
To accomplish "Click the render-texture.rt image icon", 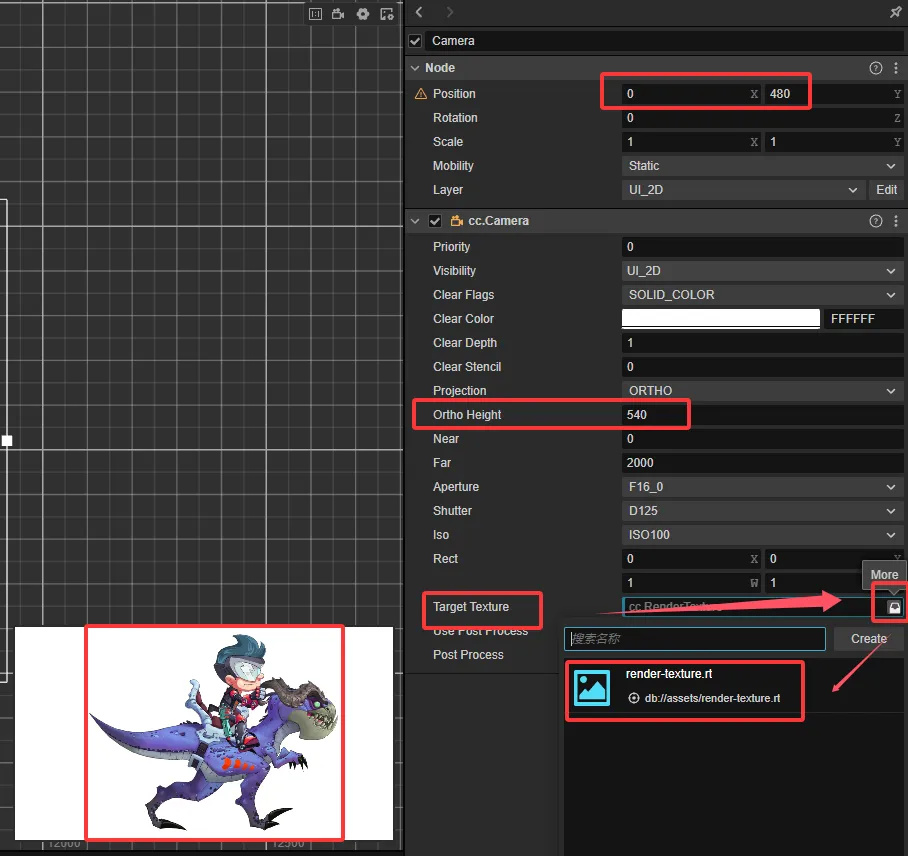I will (x=591, y=688).
